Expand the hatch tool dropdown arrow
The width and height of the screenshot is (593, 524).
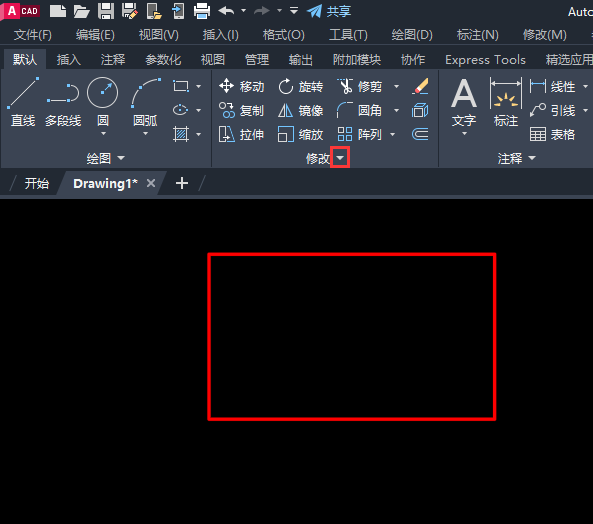point(199,134)
